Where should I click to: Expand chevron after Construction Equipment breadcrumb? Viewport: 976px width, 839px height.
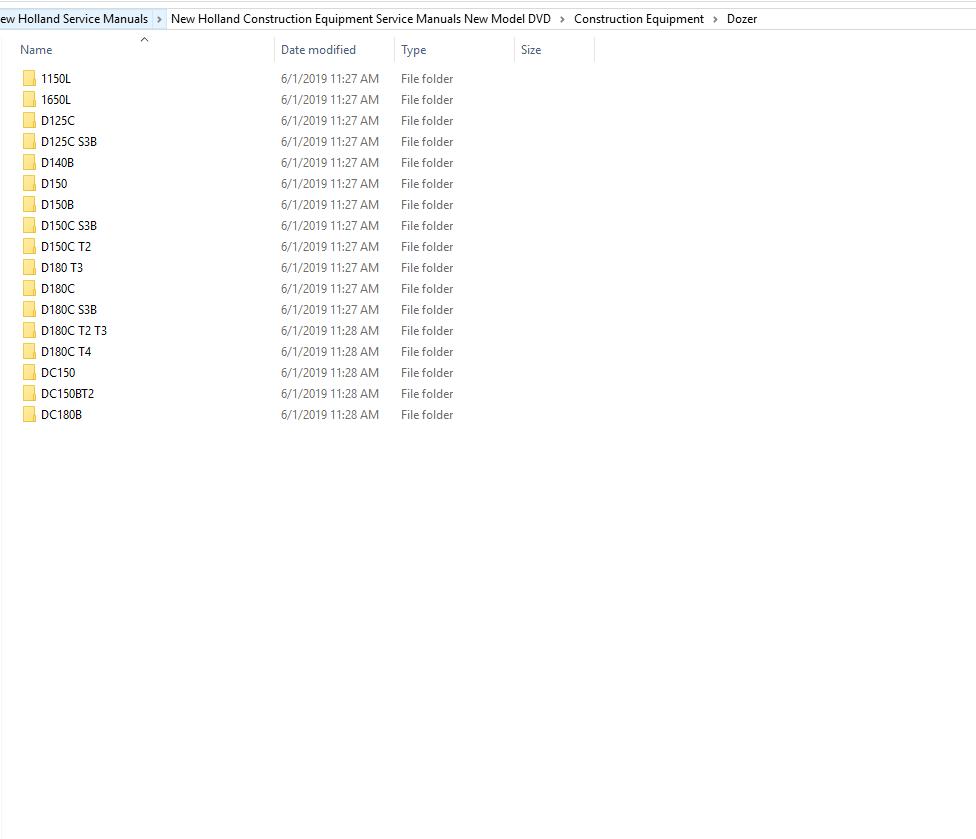[715, 19]
